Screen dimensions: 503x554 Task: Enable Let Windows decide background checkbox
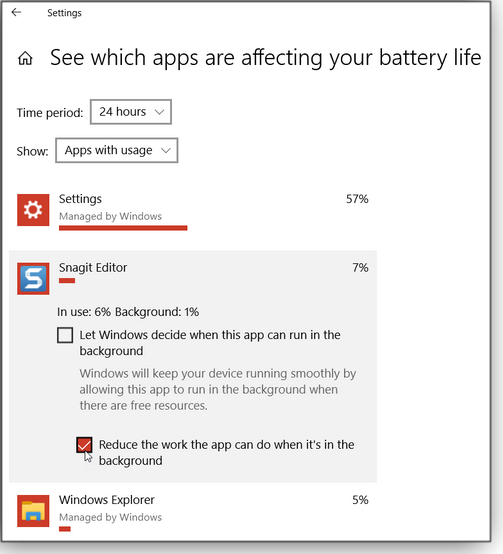65,335
